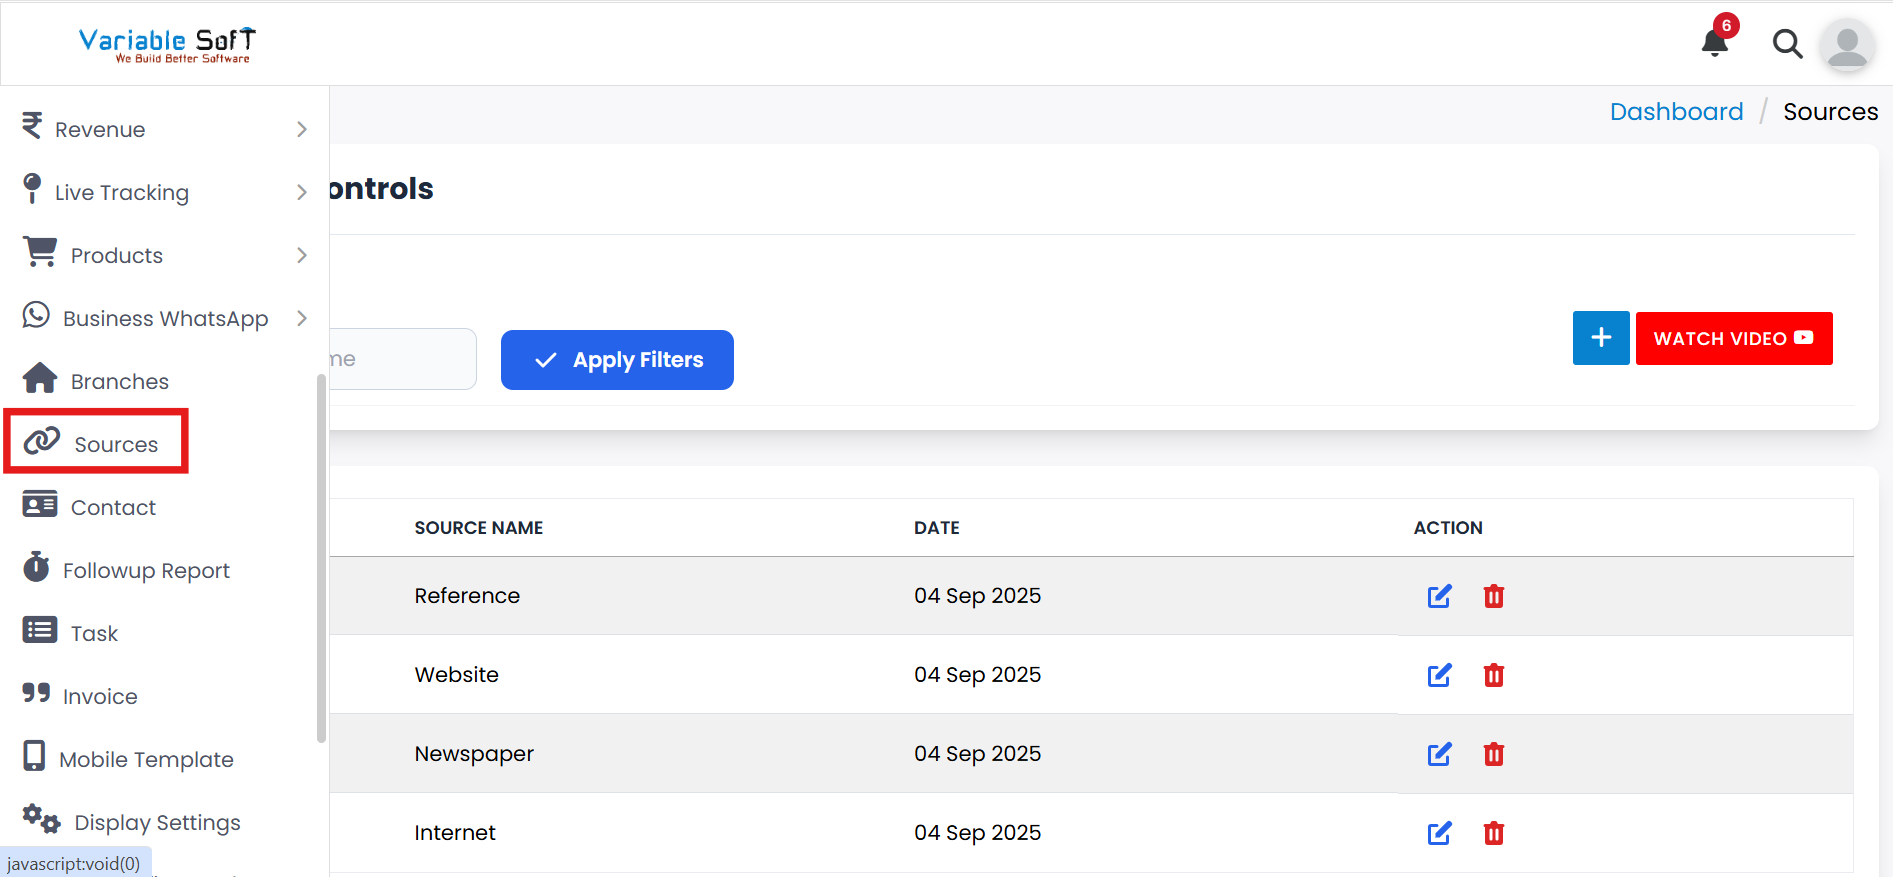Image resolution: width=1893 pixels, height=877 pixels.
Task: Open the user profile avatar
Action: 1846,45
